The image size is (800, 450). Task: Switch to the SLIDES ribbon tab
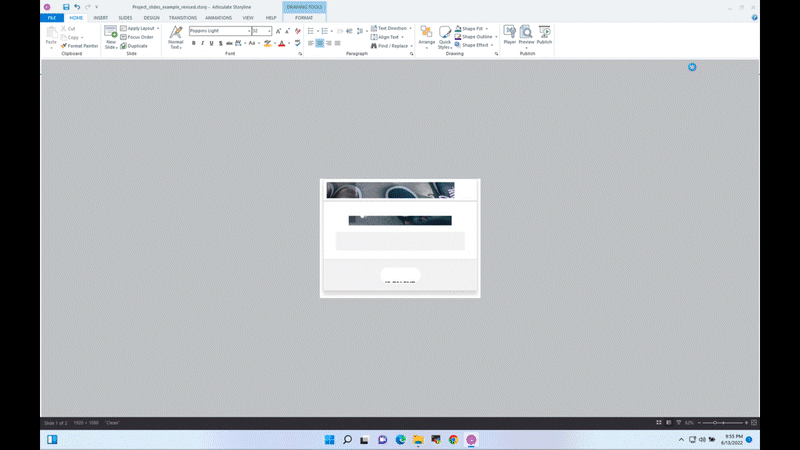tap(125, 18)
